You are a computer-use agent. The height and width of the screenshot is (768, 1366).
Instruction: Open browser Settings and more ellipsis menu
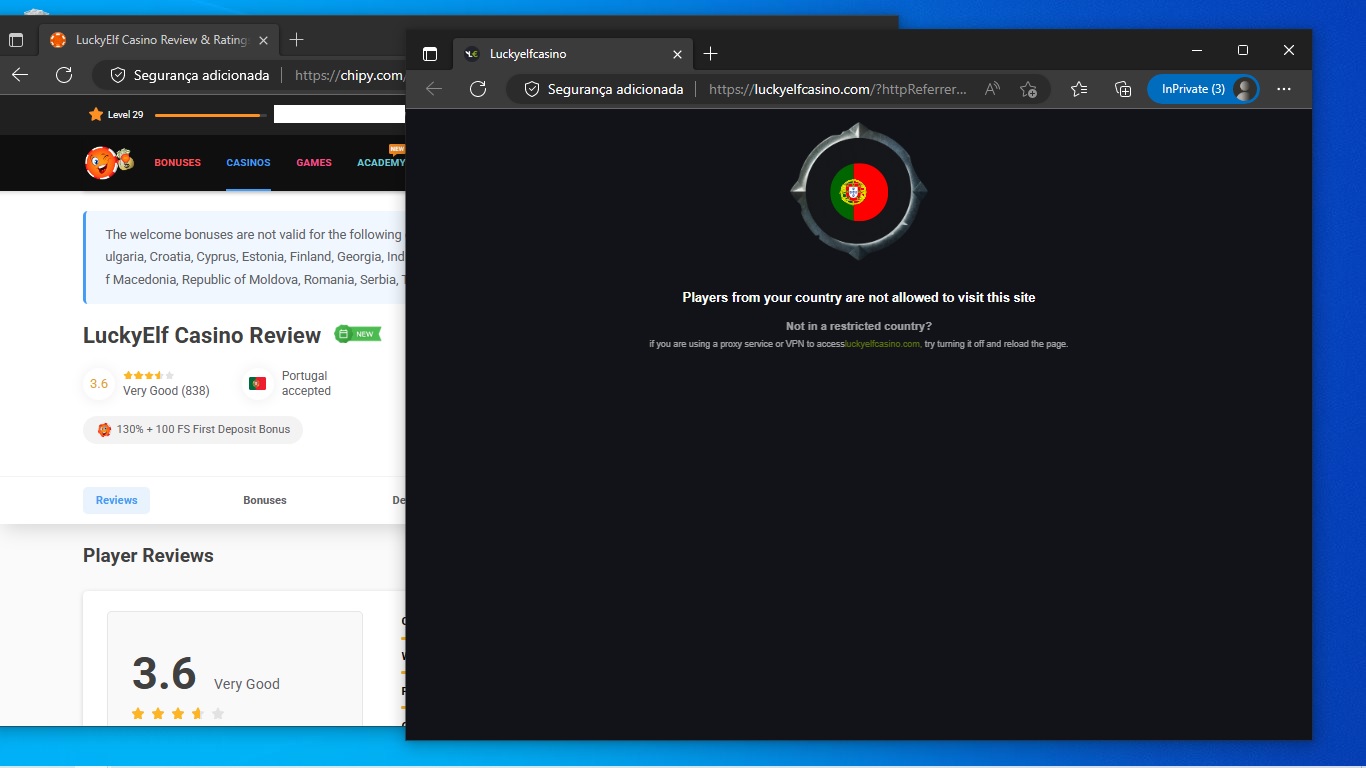pos(1284,89)
